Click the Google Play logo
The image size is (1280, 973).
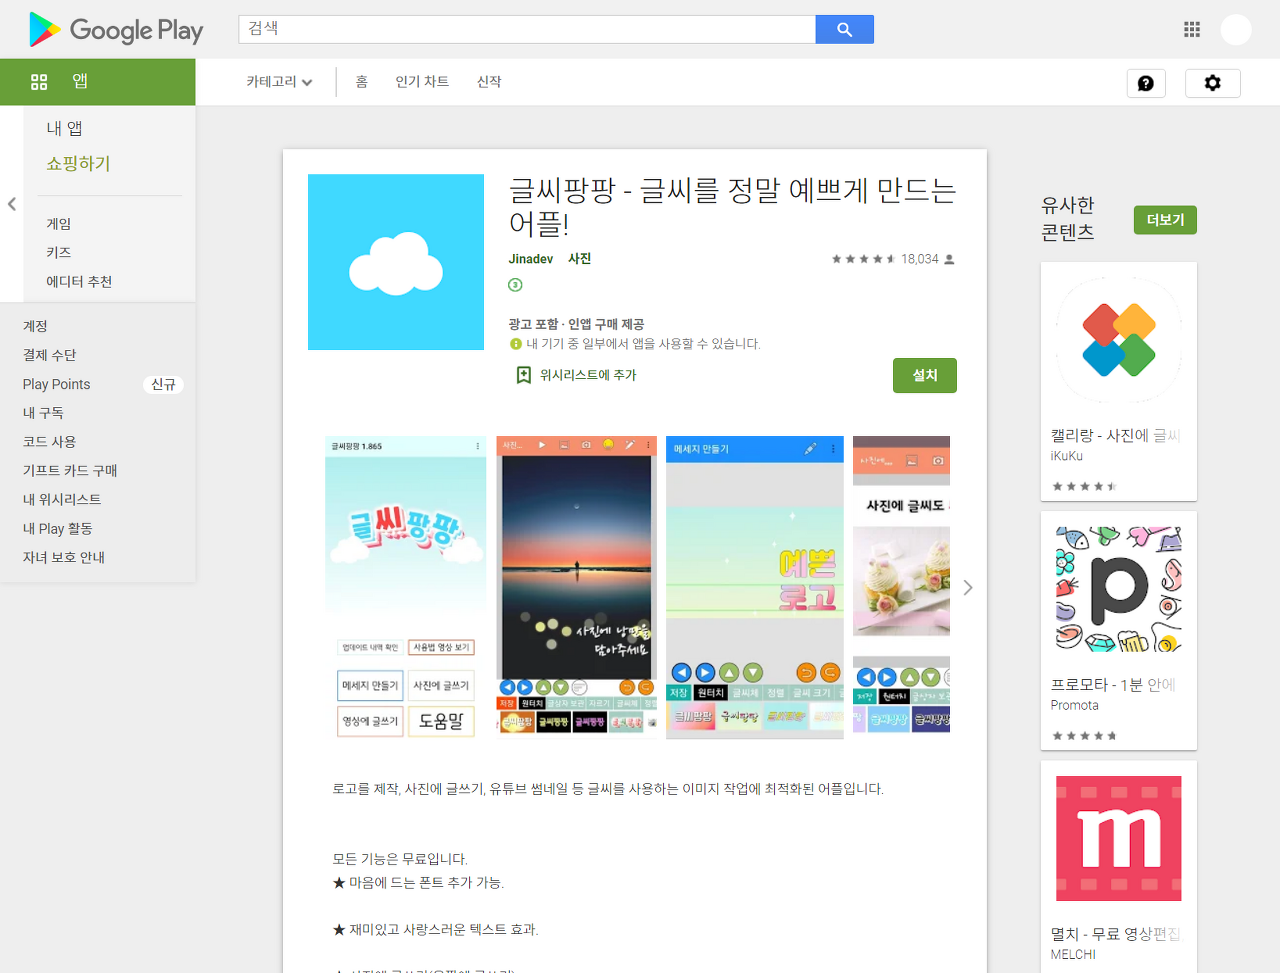116,30
